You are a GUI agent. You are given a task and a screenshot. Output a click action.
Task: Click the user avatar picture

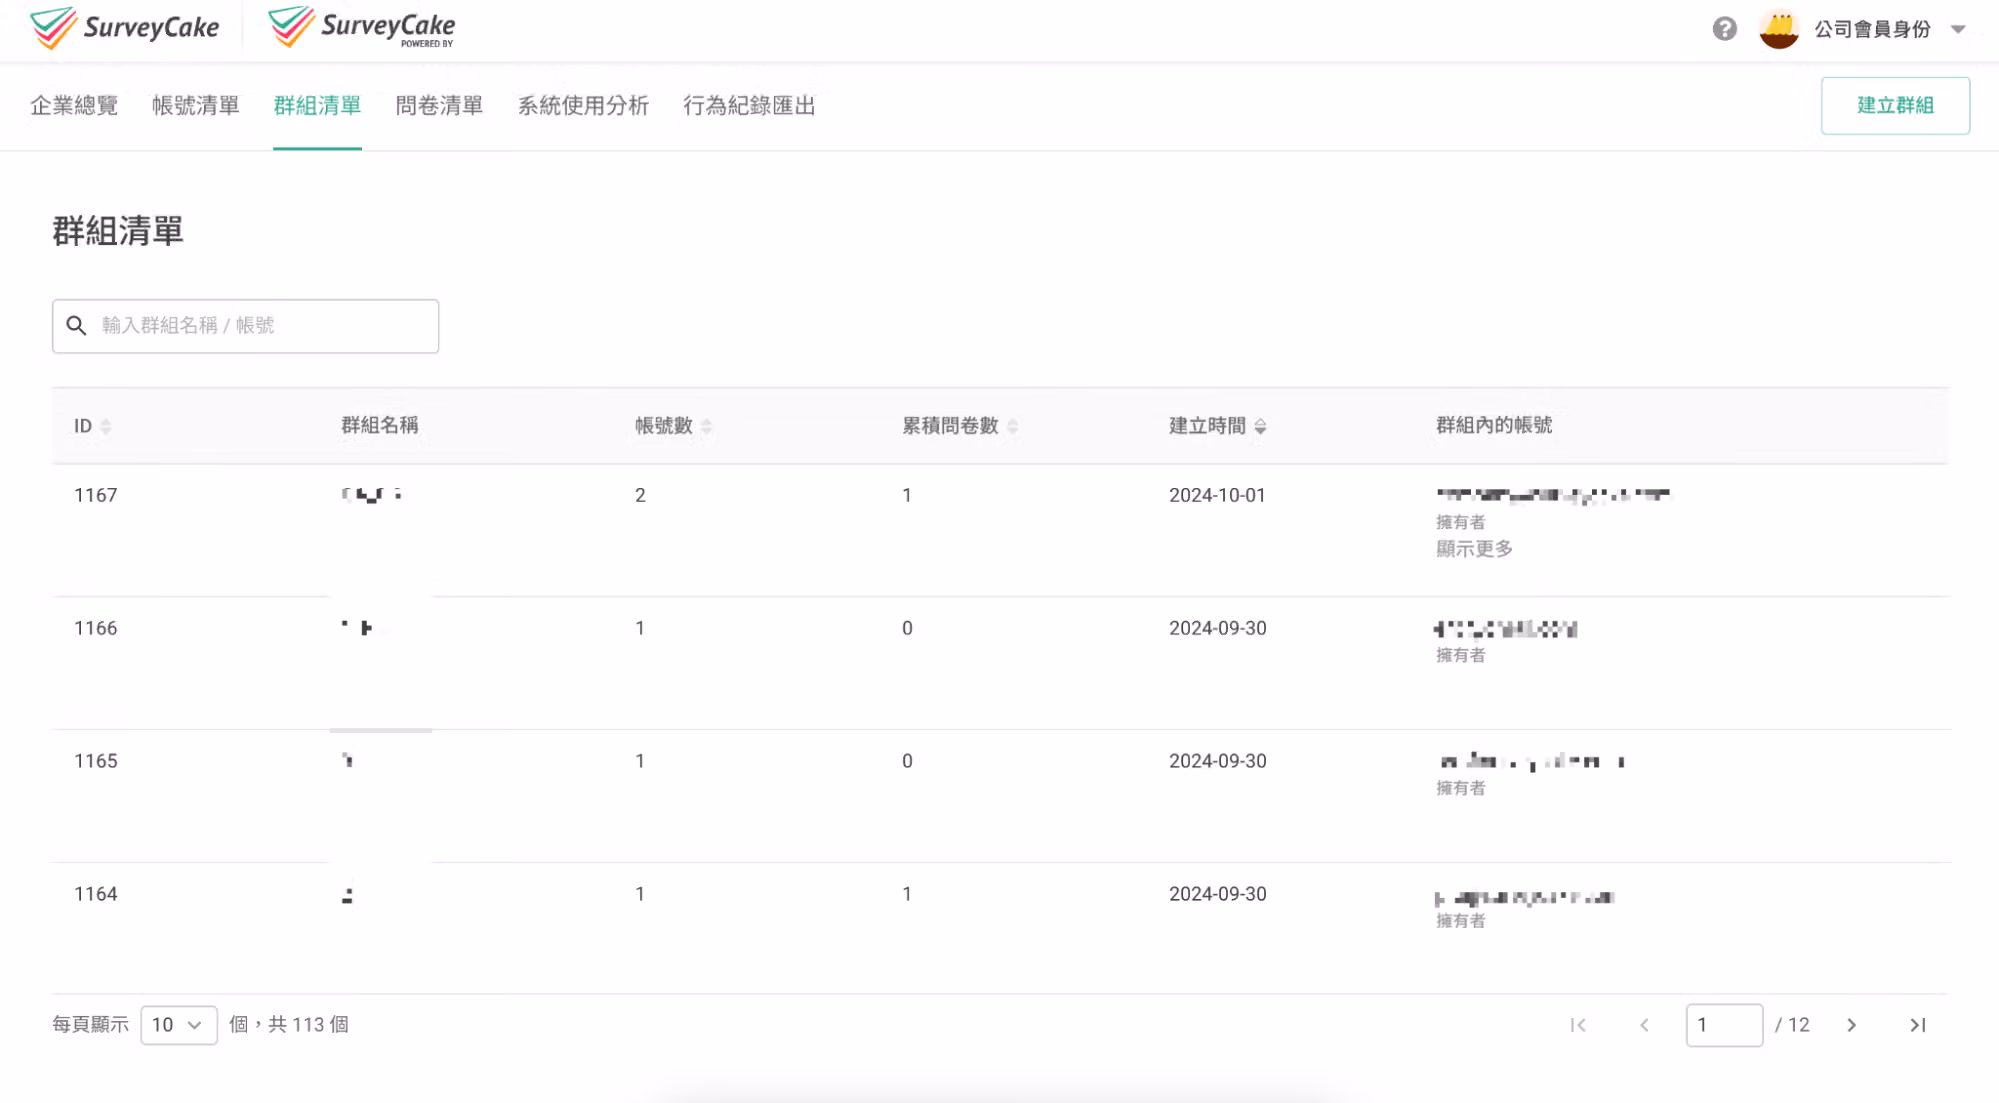pyautogui.click(x=1778, y=29)
